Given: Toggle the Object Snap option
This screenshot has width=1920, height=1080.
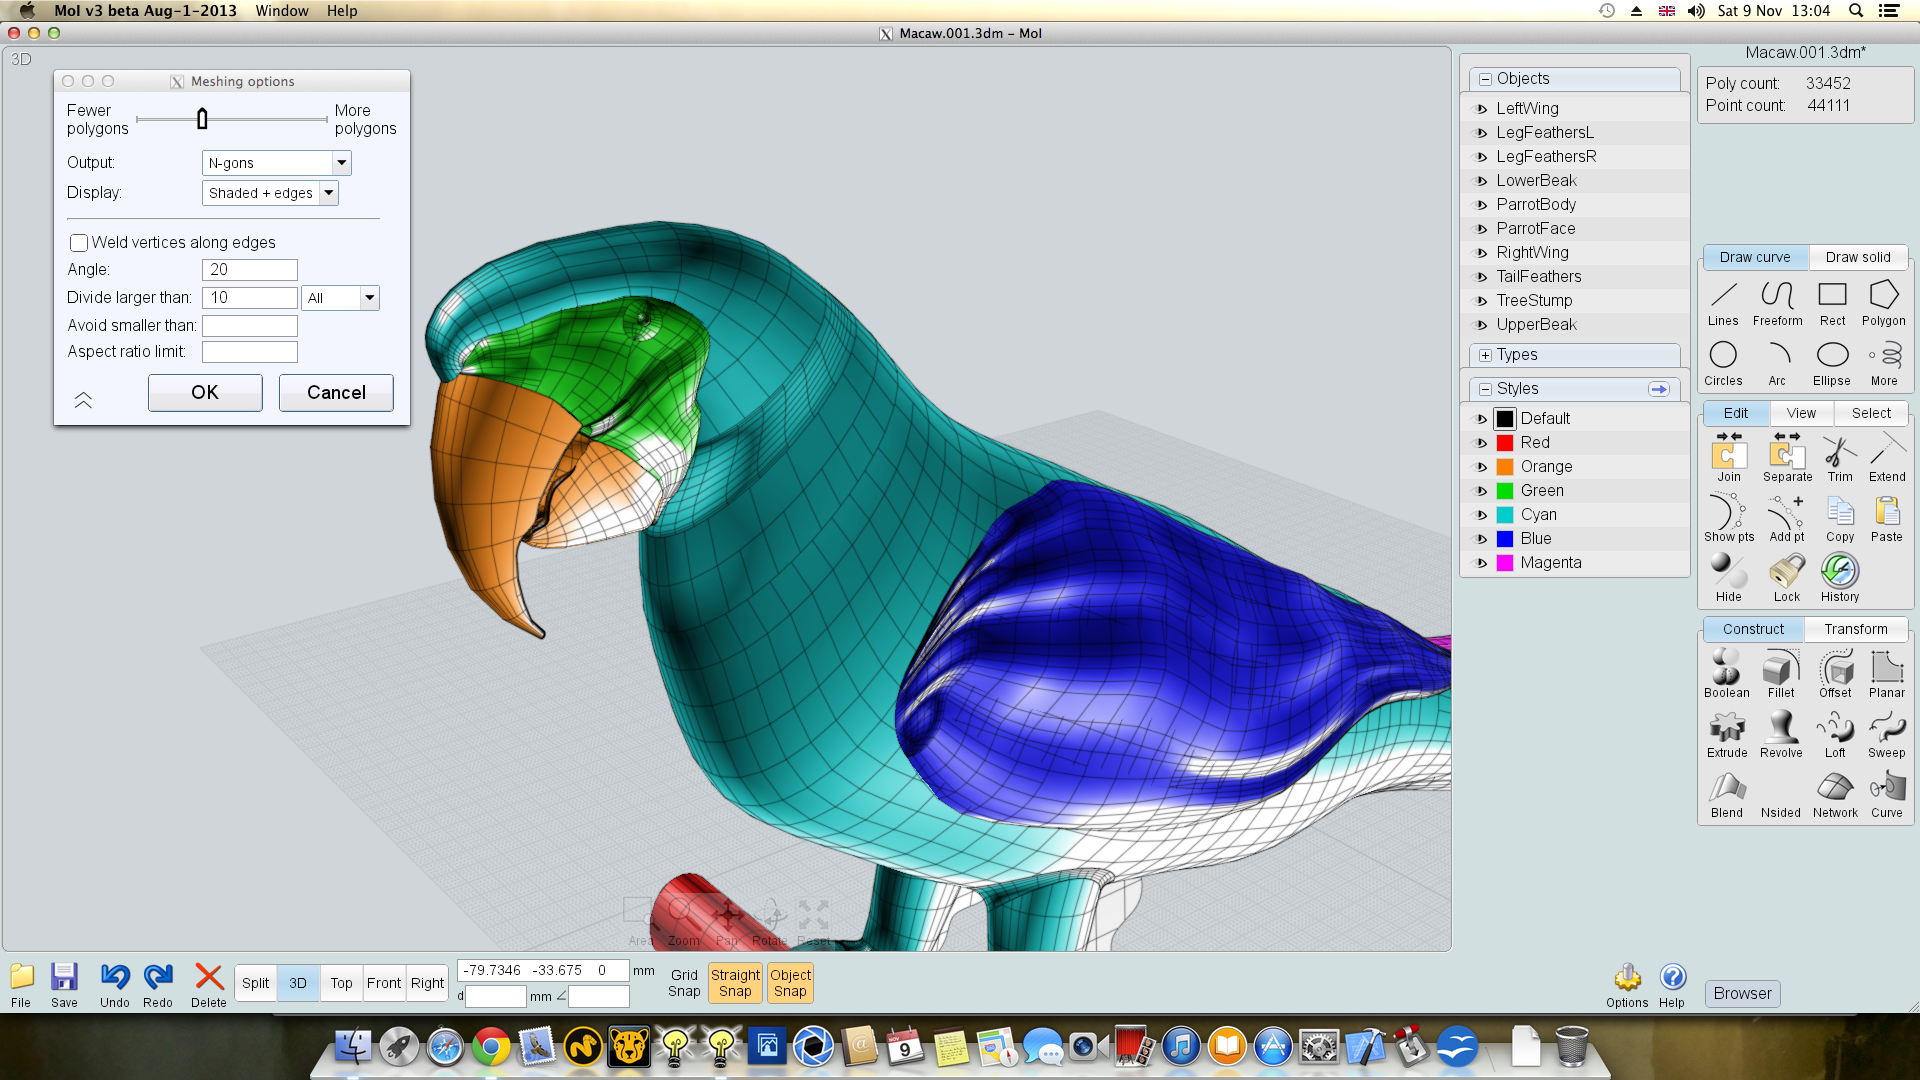Looking at the screenshot, I should pyautogui.click(x=790, y=983).
